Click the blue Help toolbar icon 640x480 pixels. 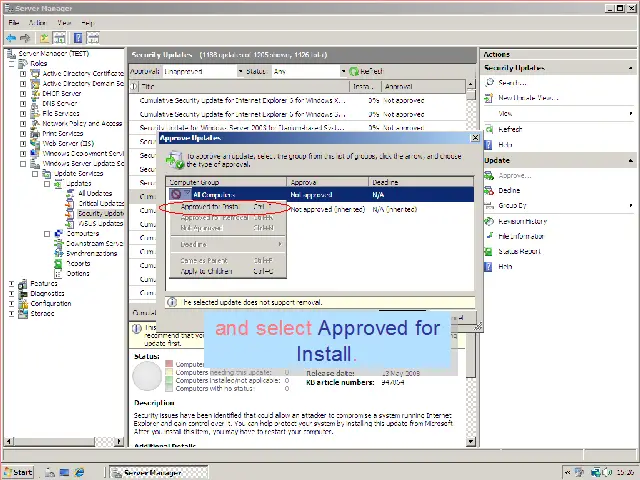(78, 38)
